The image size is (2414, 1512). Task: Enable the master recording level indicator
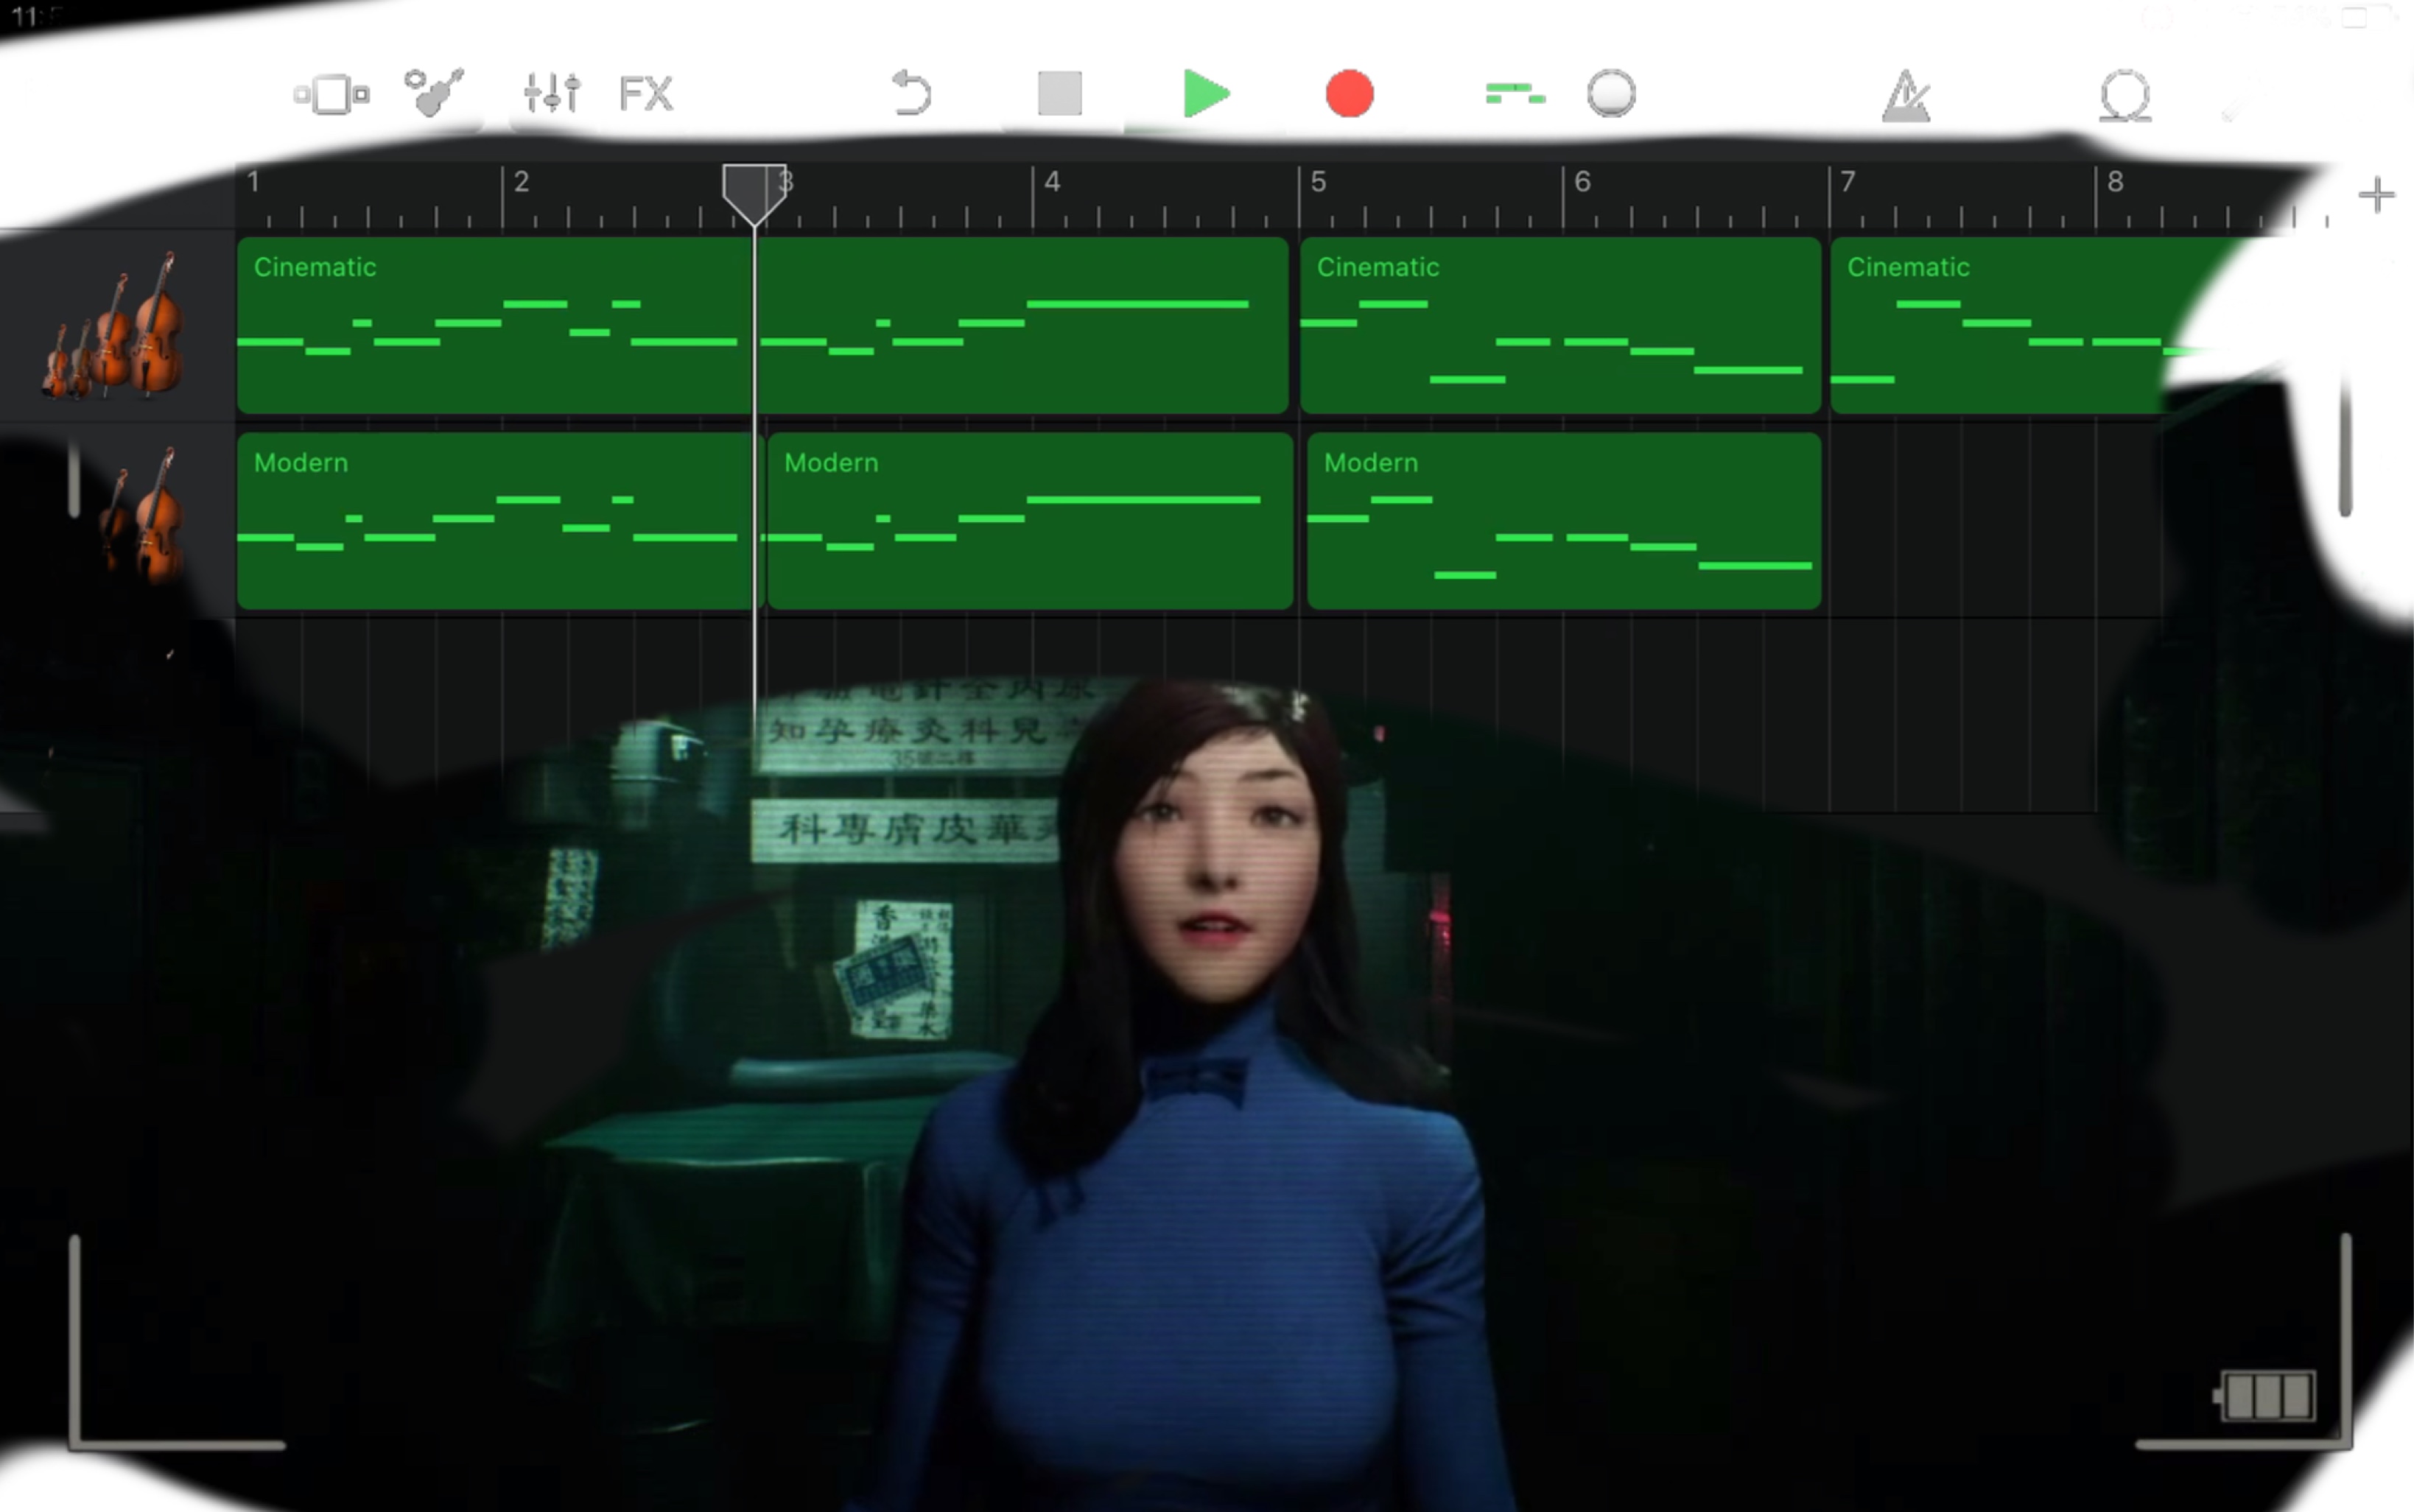pos(1612,93)
